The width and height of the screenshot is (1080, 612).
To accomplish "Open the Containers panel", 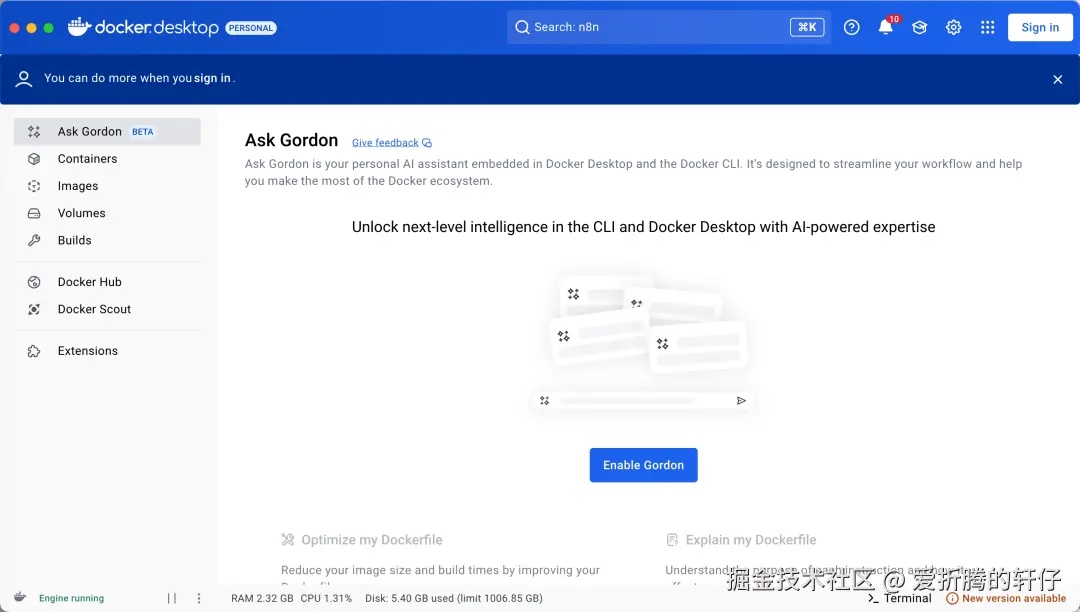I will tap(87, 158).
